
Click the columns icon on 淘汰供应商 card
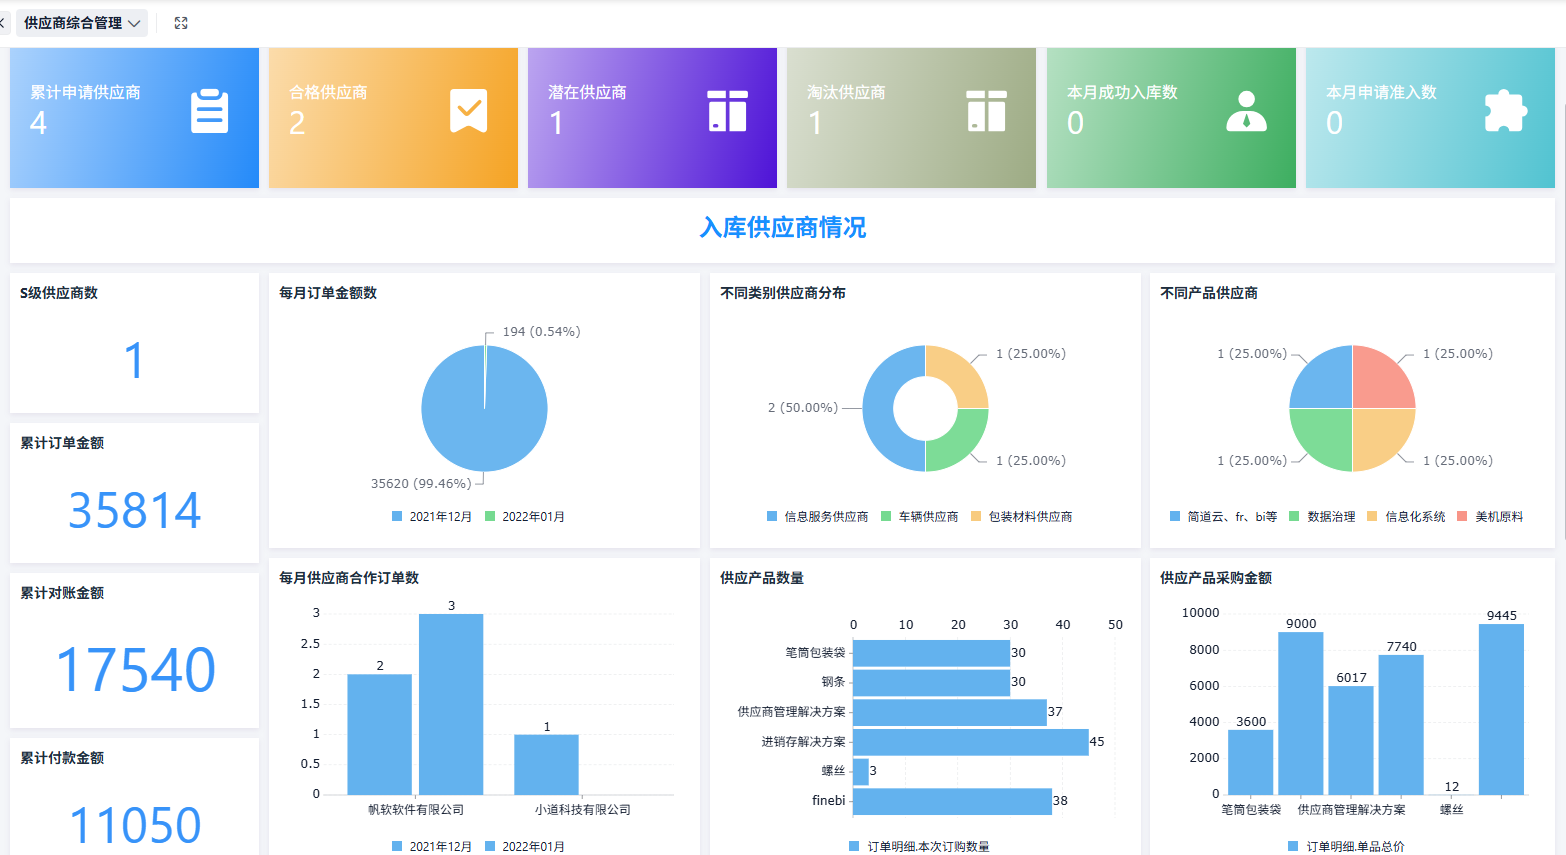(x=986, y=111)
